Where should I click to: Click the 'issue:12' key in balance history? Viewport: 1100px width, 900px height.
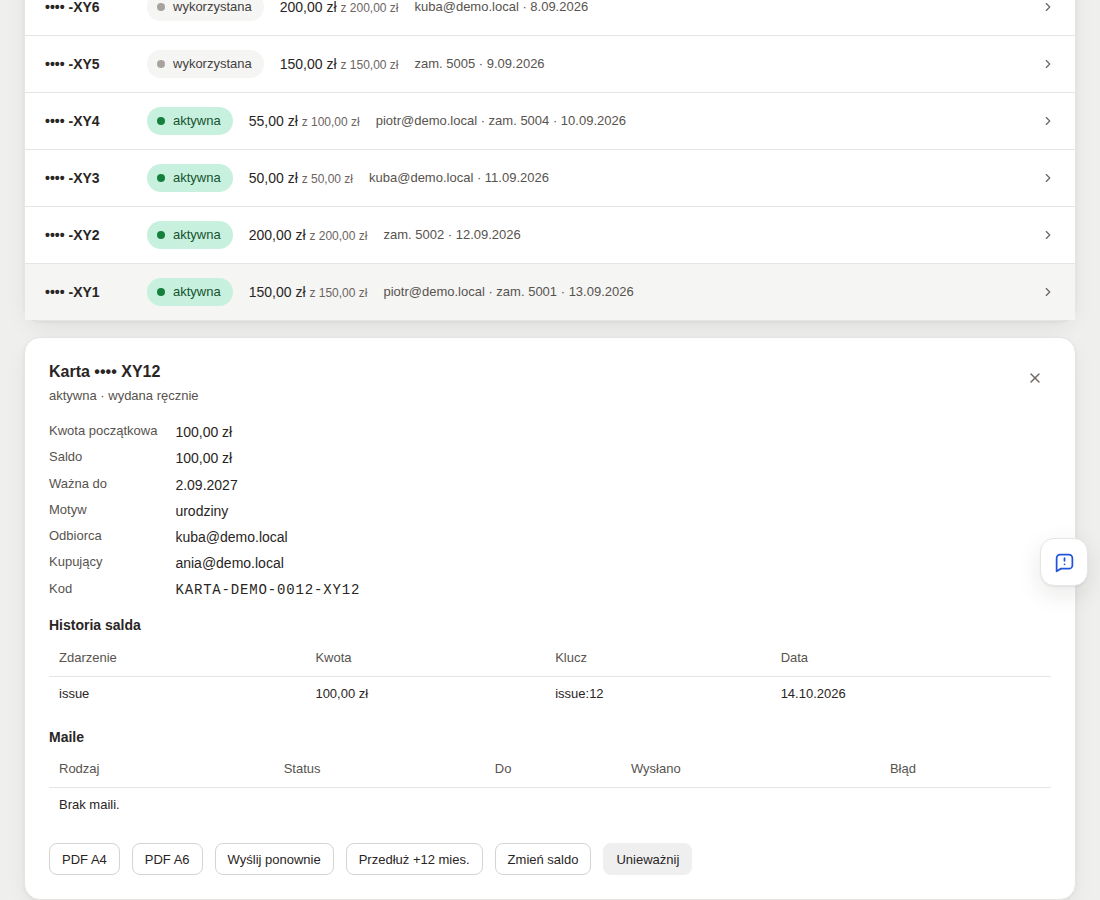(579, 694)
